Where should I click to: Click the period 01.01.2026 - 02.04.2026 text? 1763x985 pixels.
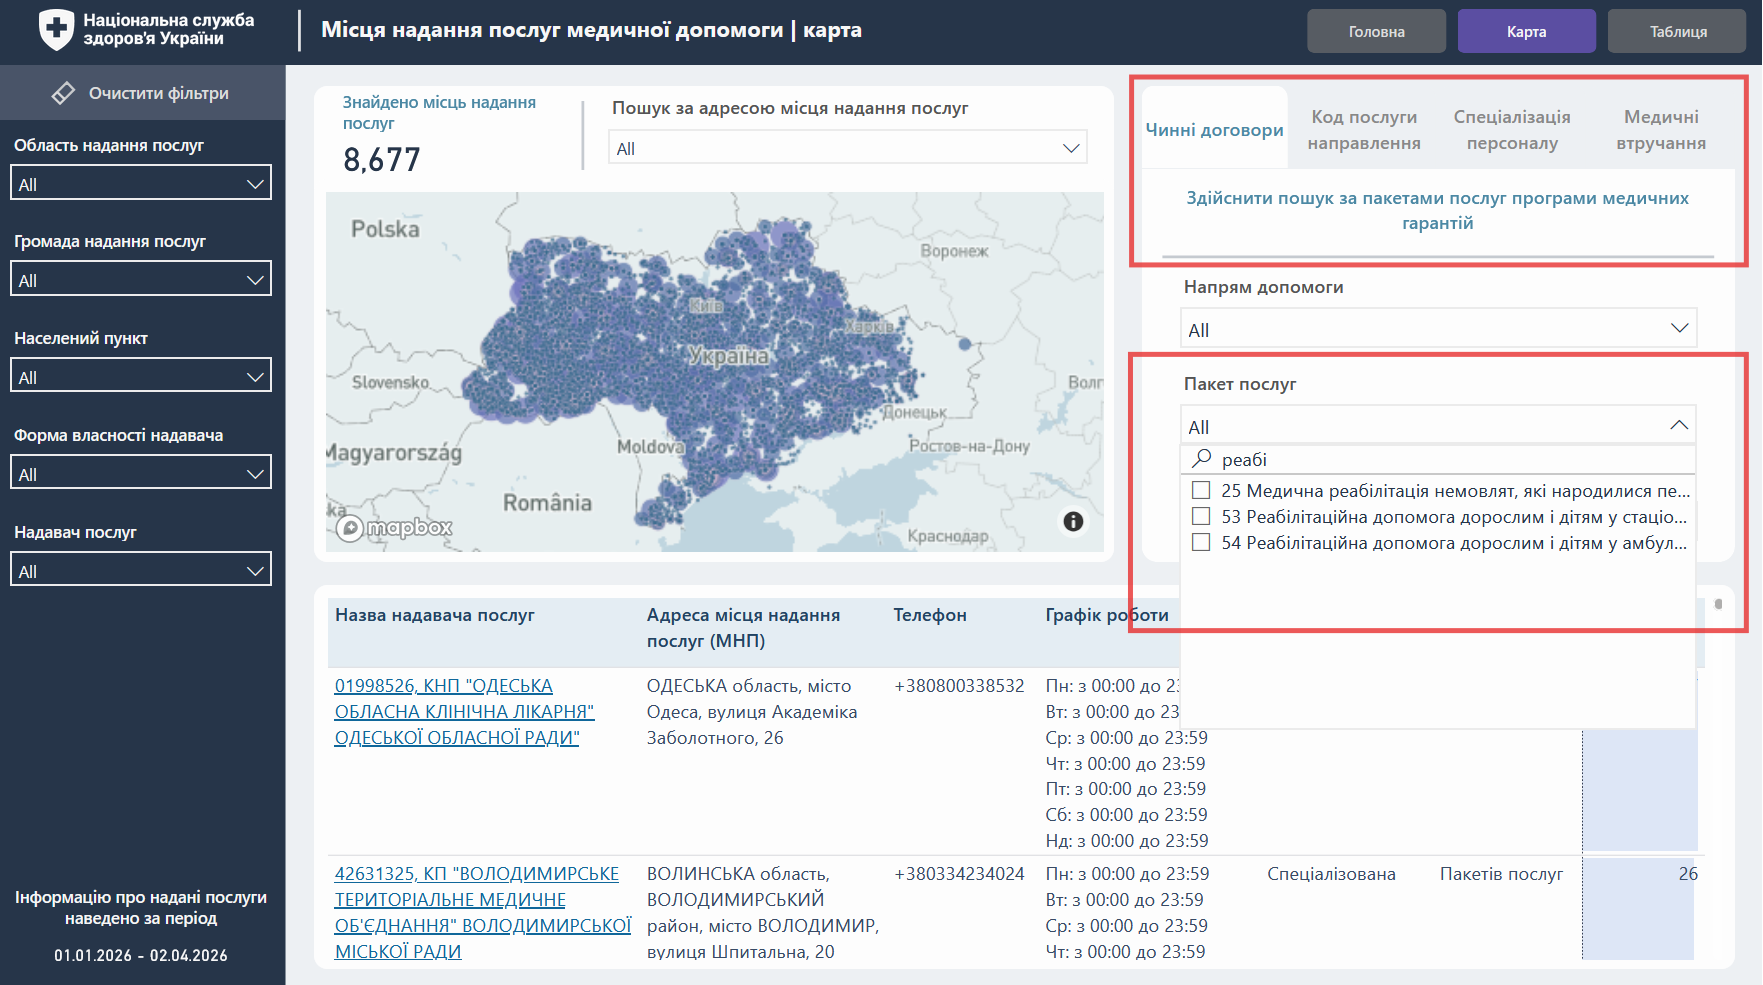(x=141, y=955)
